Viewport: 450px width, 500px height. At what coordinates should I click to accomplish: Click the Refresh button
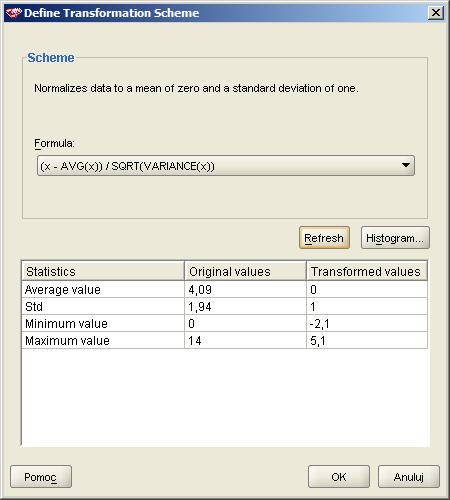(x=324, y=238)
